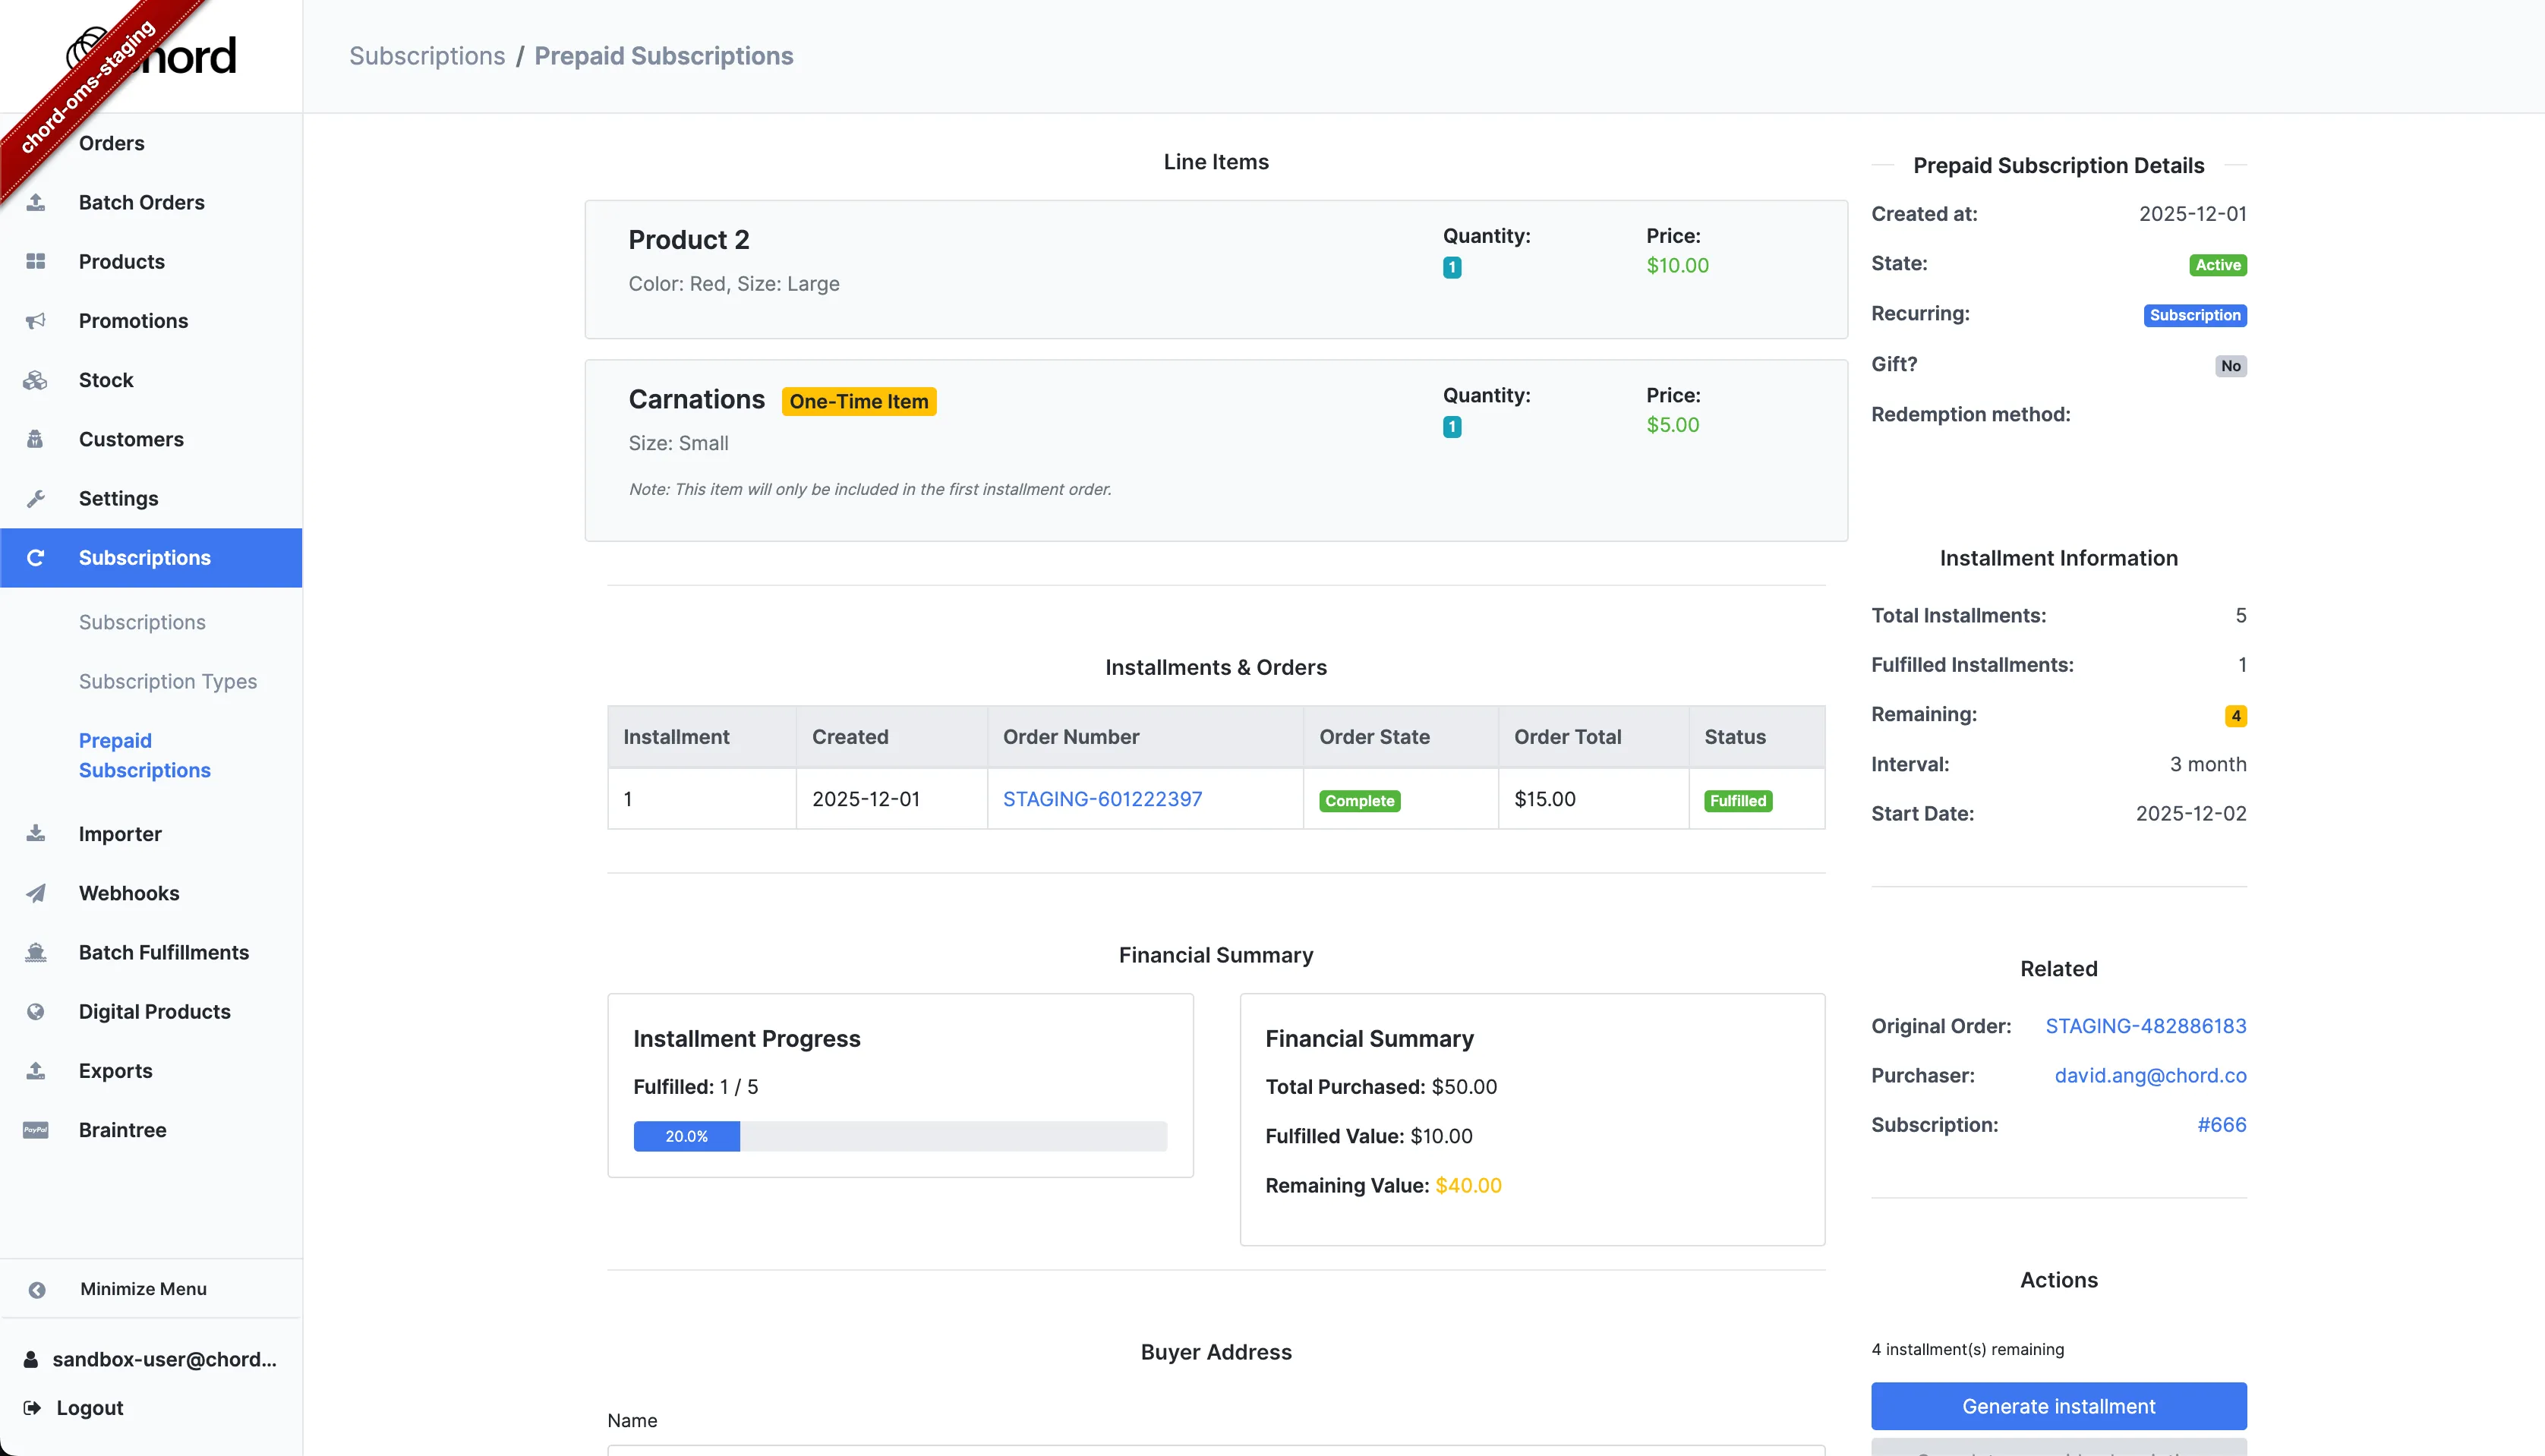
Task: Click the Product 2 title
Action: (689, 240)
